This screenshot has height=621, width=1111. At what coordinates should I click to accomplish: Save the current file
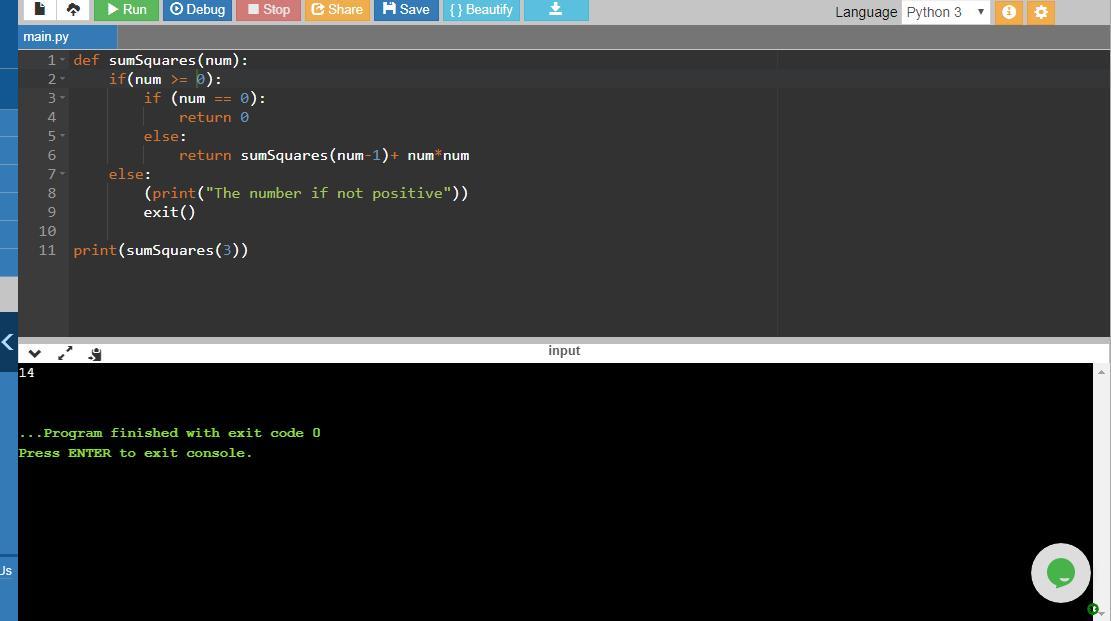pos(406,9)
